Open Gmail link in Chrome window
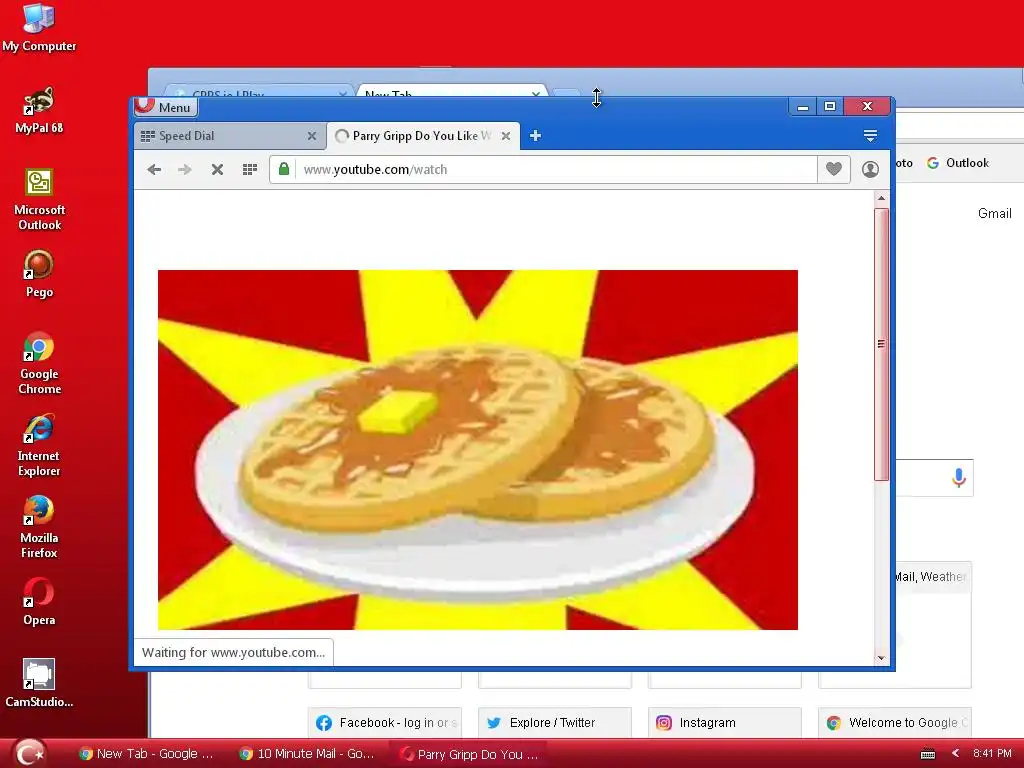 pos(994,214)
